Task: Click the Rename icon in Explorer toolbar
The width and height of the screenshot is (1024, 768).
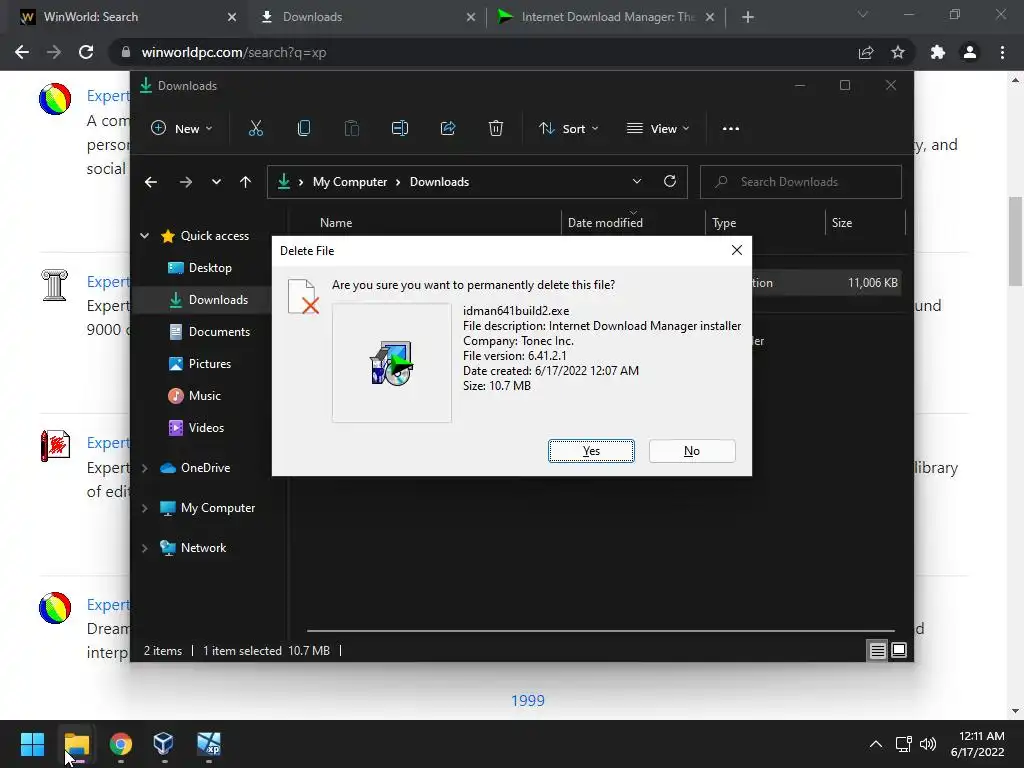Action: (x=400, y=128)
